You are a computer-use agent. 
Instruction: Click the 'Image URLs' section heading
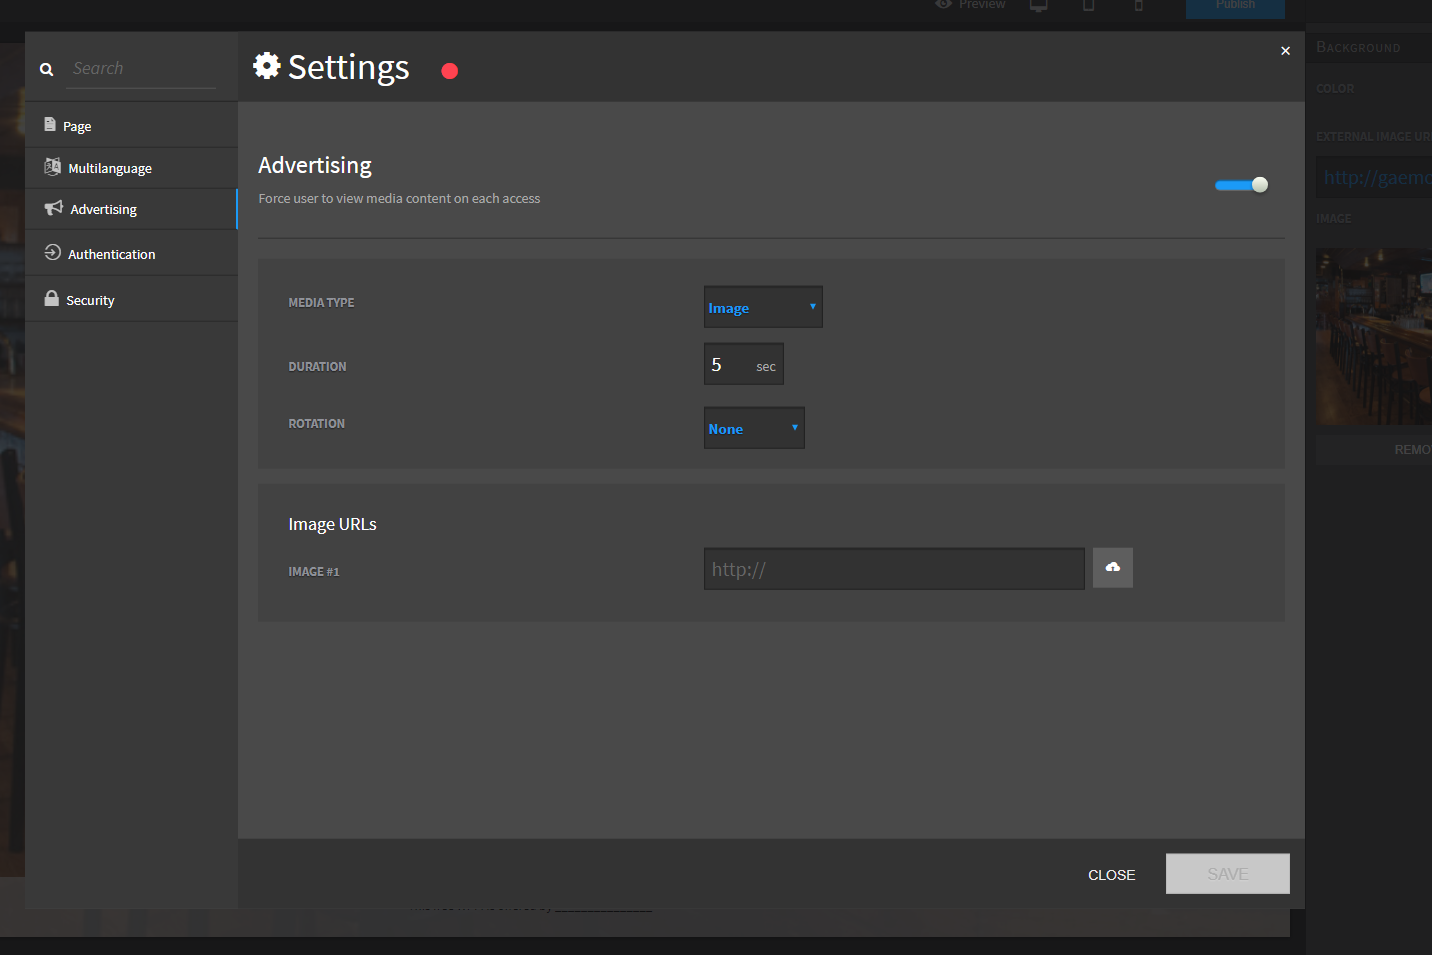333,524
